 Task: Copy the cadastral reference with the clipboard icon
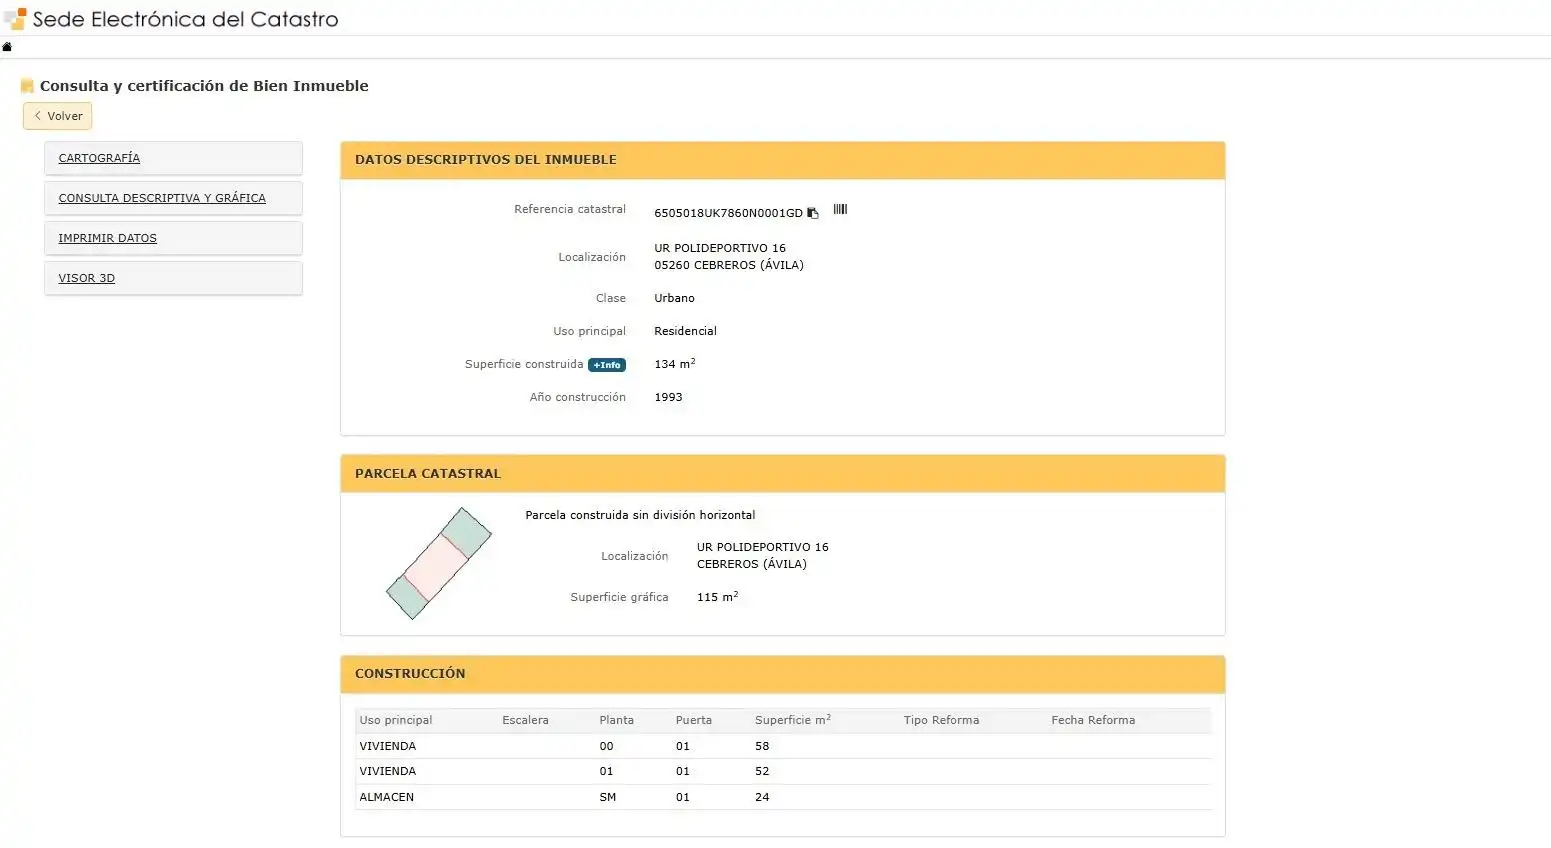pyautogui.click(x=813, y=213)
